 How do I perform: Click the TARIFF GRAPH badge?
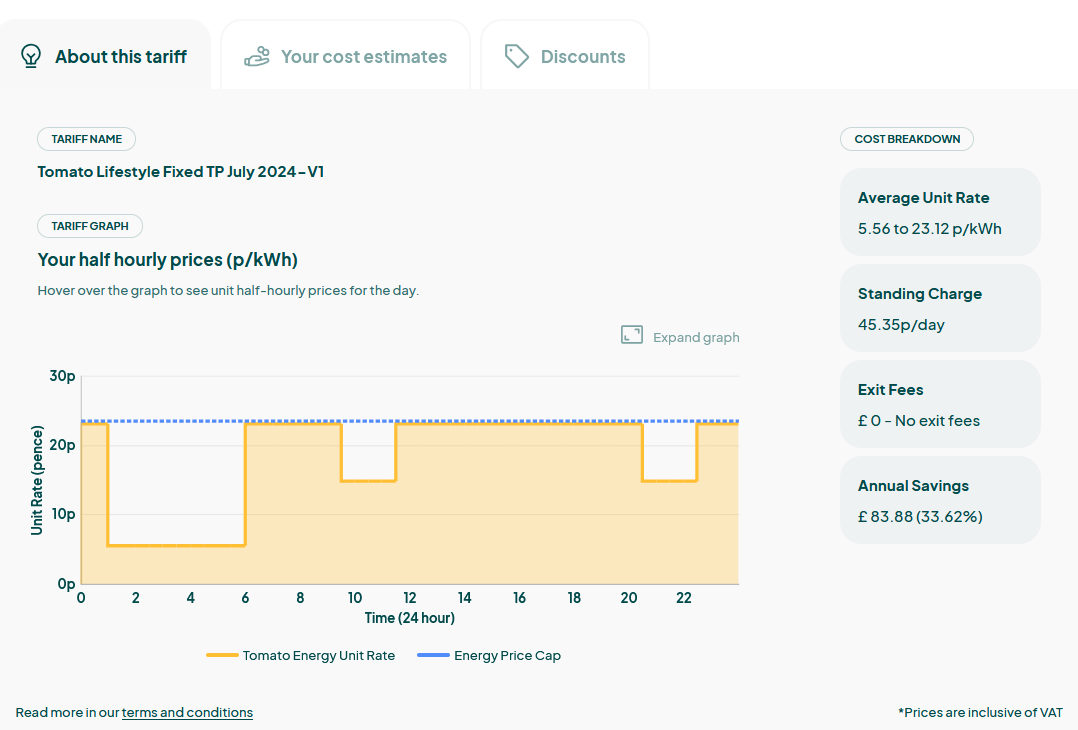(x=90, y=226)
